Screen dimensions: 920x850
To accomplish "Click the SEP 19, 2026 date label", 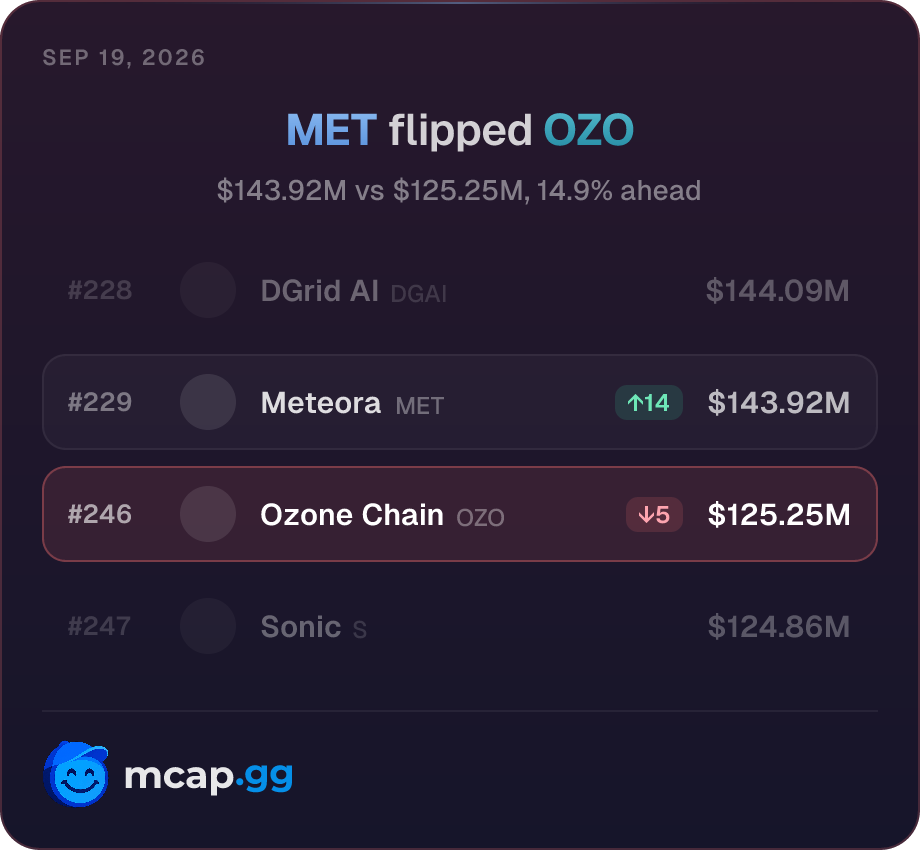I will (124, 57).
